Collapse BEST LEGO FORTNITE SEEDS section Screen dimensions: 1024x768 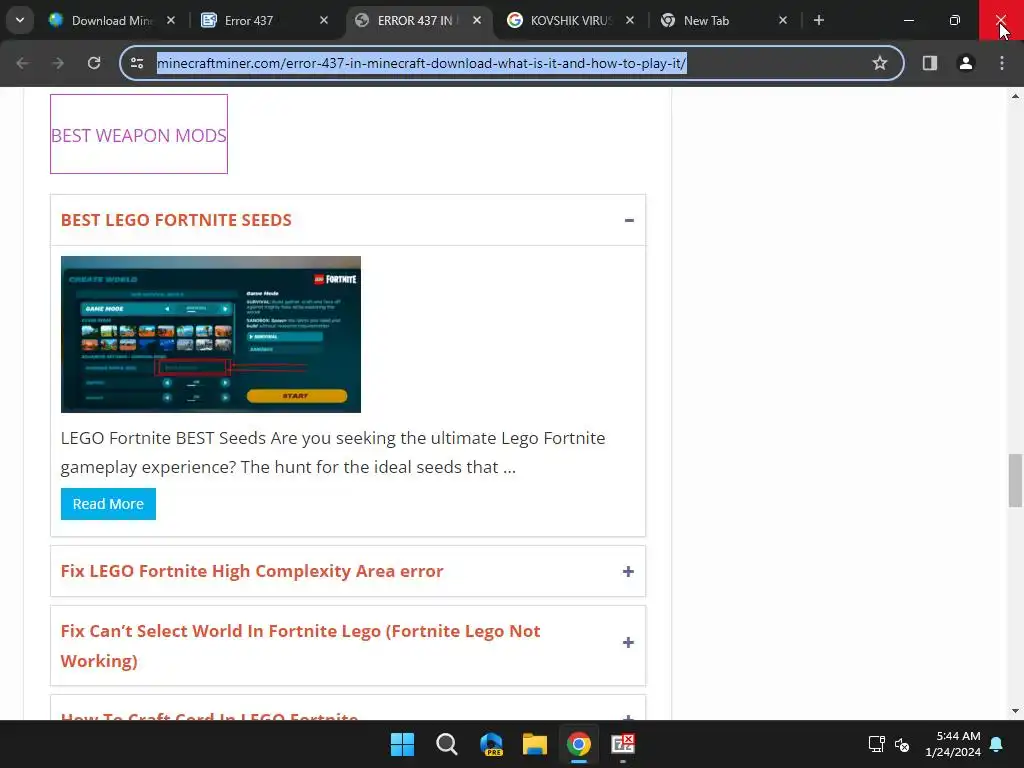coord(629,220)
